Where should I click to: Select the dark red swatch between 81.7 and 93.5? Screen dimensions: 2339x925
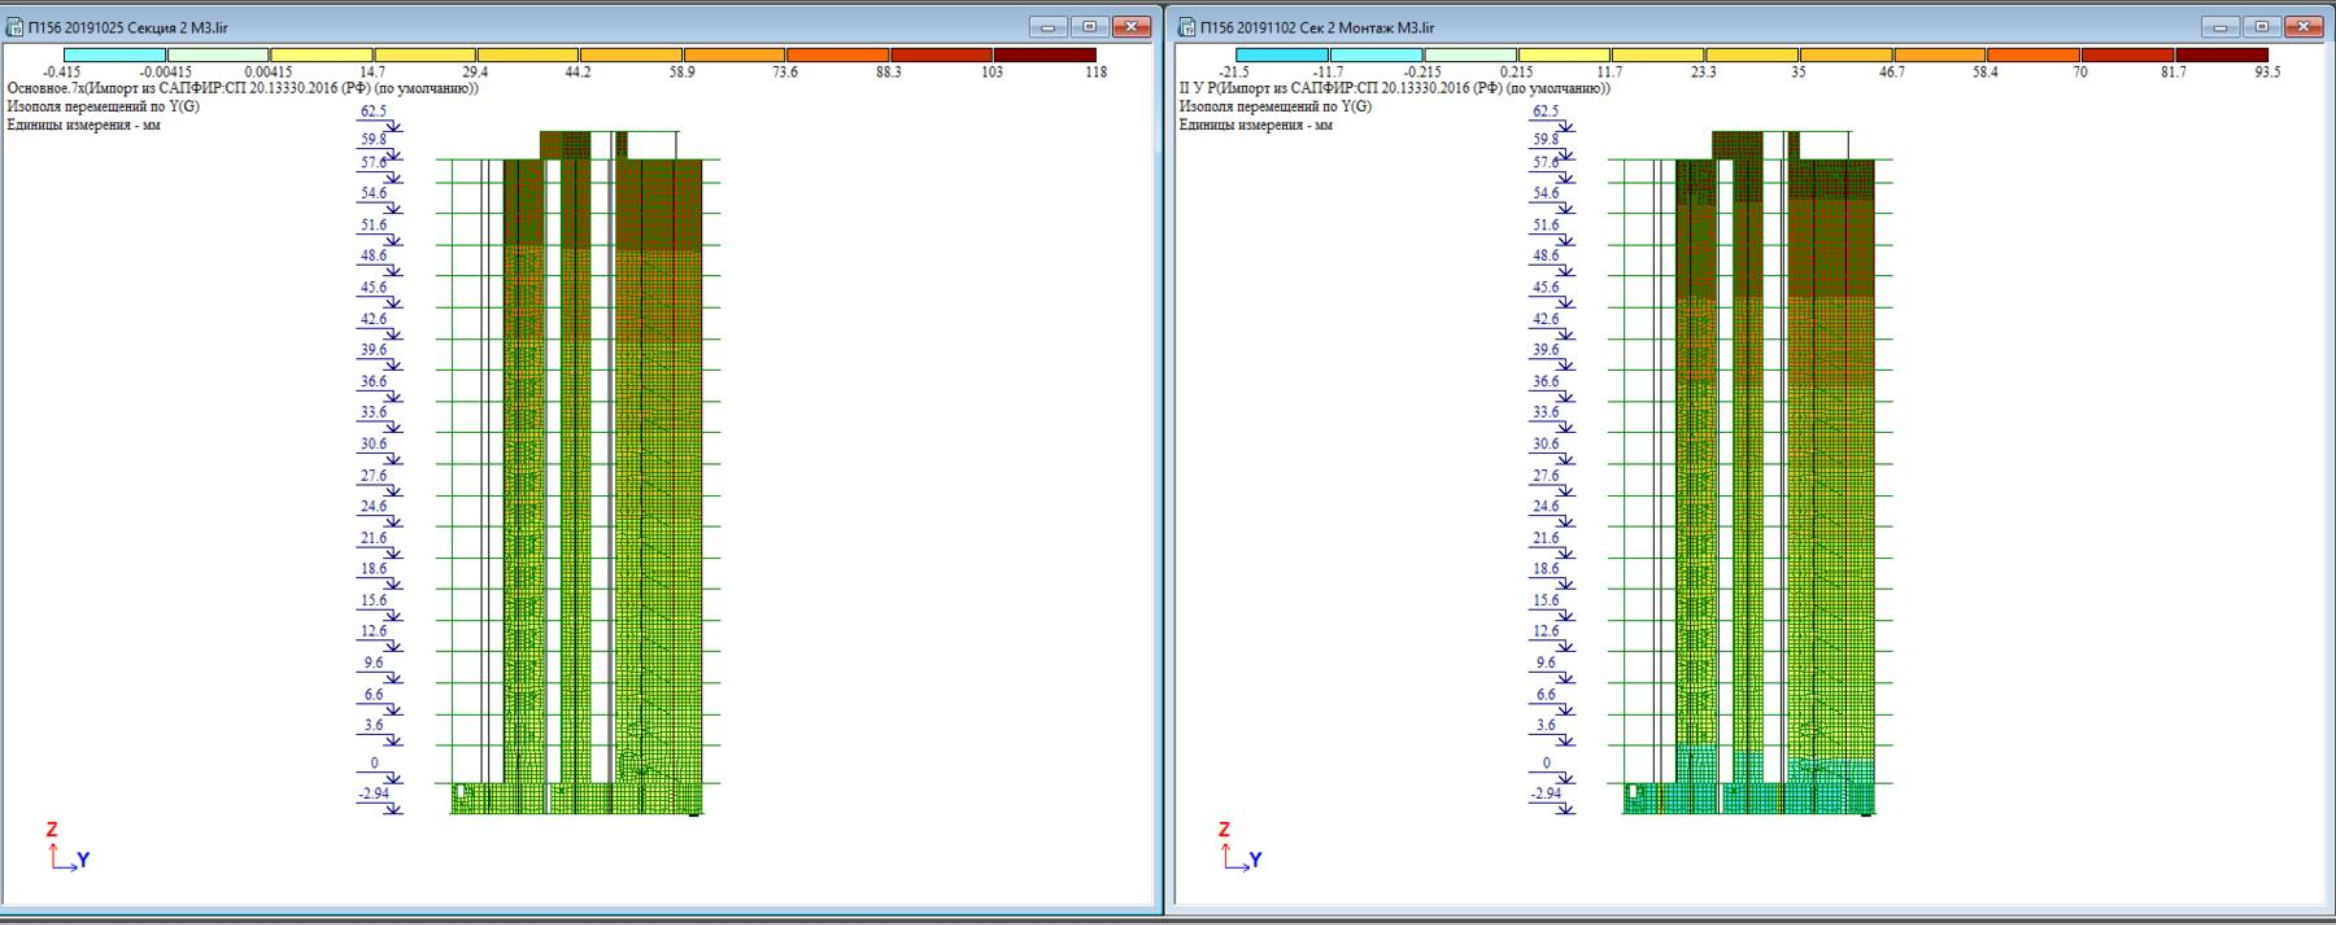(x=2221, y=55)
